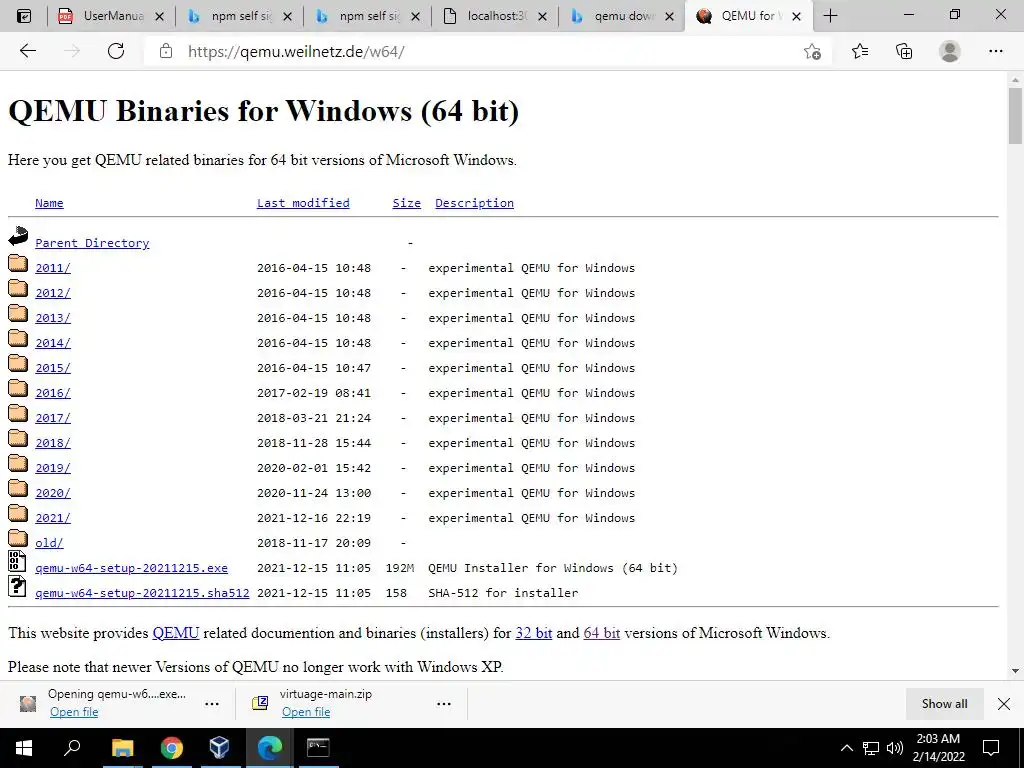Open volume control in system tray
This screenshot has width=1024, height=768.
coord(895,748)
